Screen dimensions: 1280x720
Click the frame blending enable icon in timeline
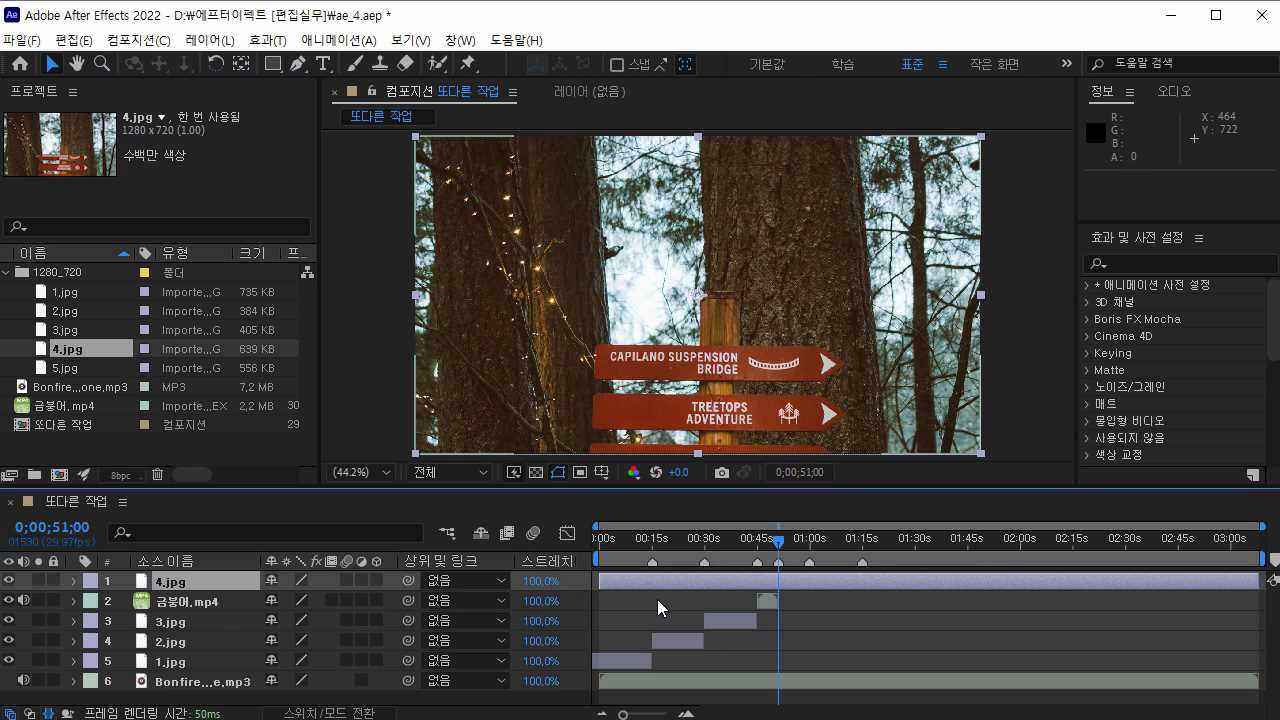(507, 533)
